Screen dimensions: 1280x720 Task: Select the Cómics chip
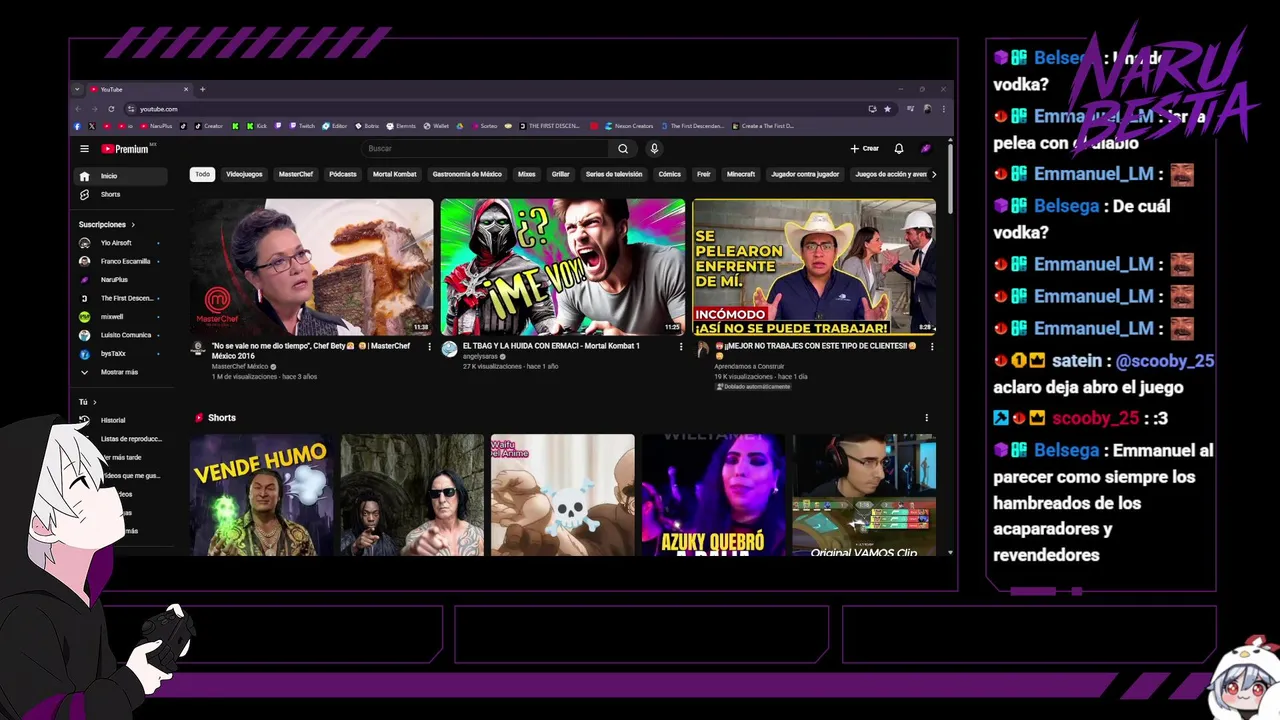(x=670, y=174)
